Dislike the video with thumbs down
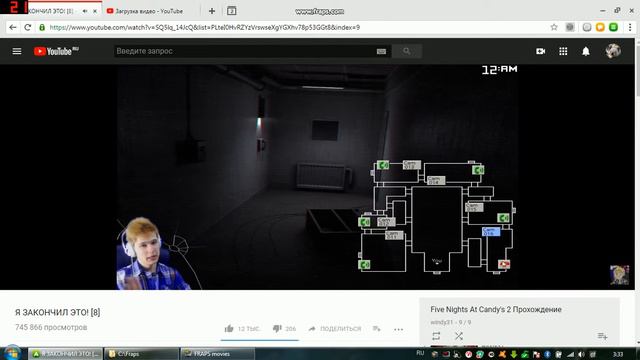The image size is (640, 360). (277, 329)
